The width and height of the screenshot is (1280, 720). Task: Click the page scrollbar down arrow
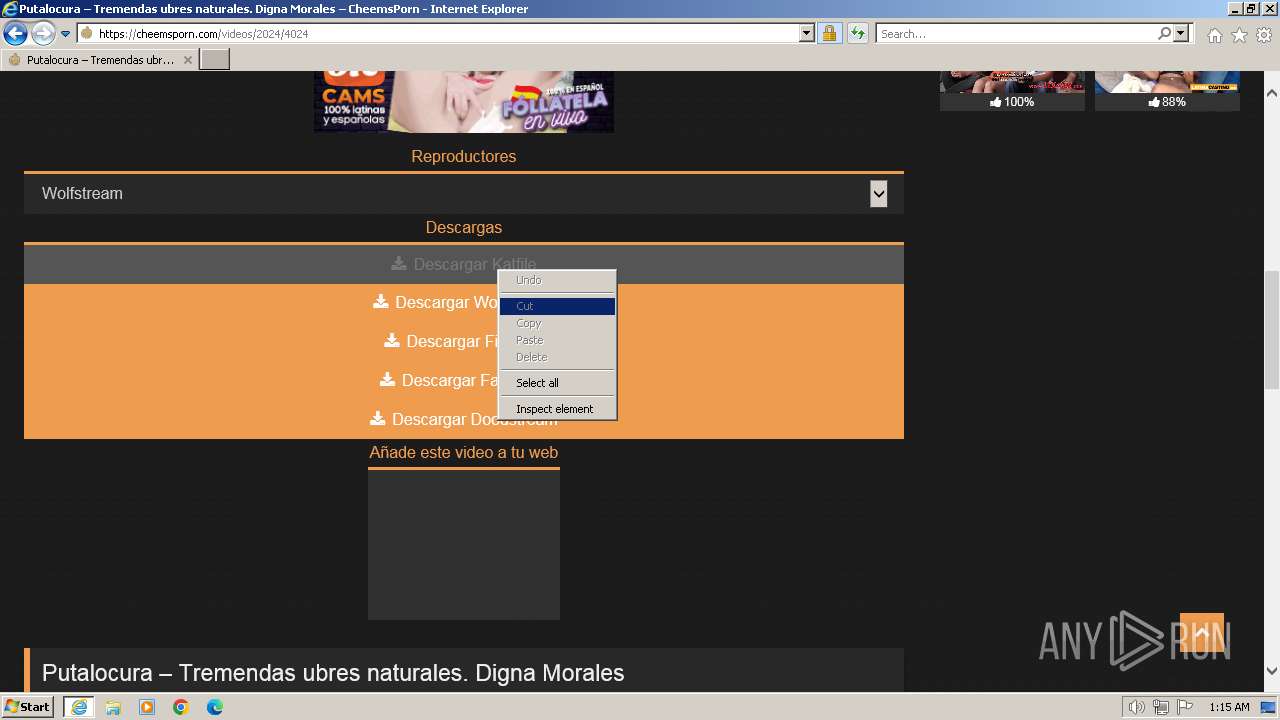[x=1271, y=671]
